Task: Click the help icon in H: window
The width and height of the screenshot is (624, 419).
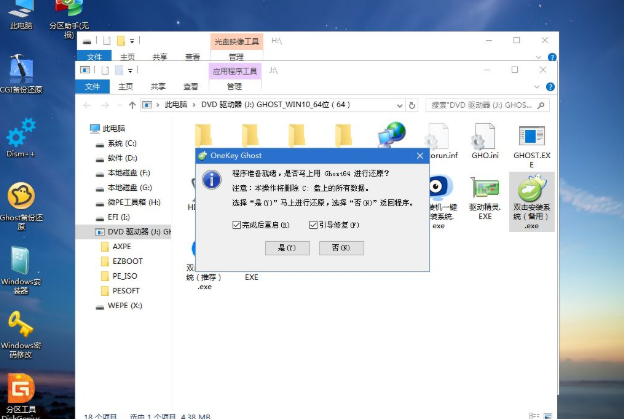Action: tap(552, 57)
